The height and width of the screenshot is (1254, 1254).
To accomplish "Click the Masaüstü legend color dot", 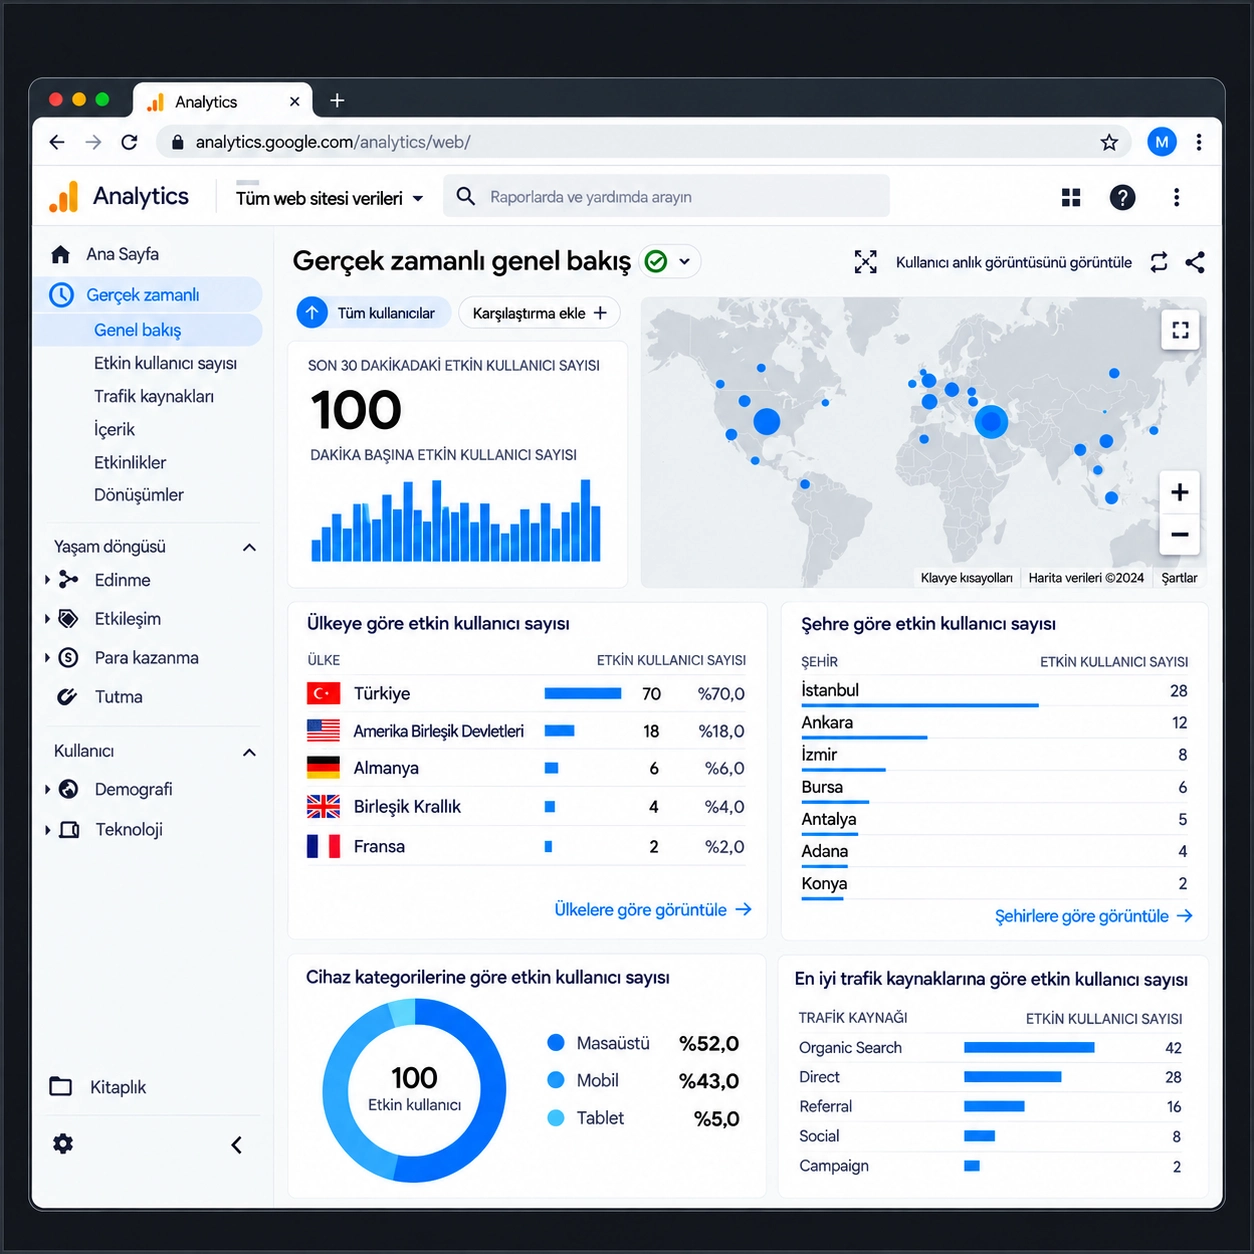I will [x=556, y=1043].
